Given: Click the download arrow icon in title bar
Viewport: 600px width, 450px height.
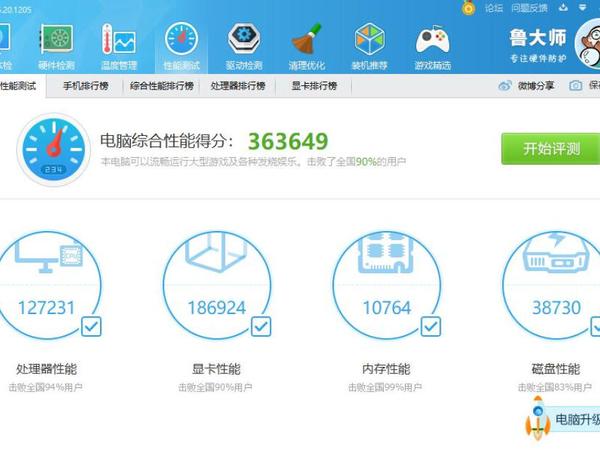Looking at the screenshot, I should pos(563,7).
